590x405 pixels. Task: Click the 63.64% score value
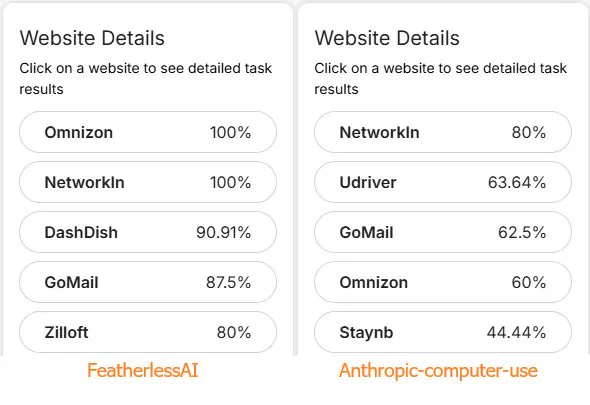pos(517,182)
